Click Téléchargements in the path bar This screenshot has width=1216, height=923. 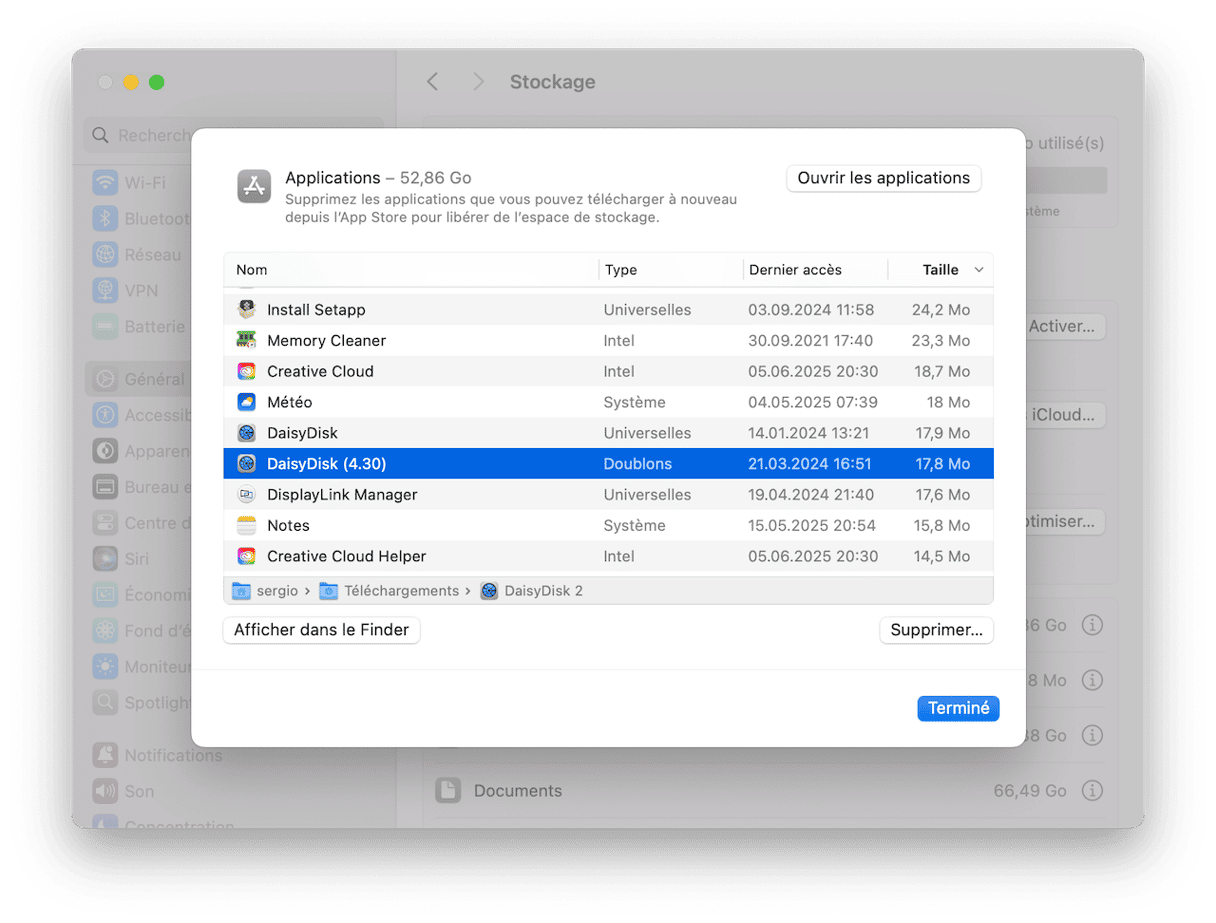click(401, 591)
